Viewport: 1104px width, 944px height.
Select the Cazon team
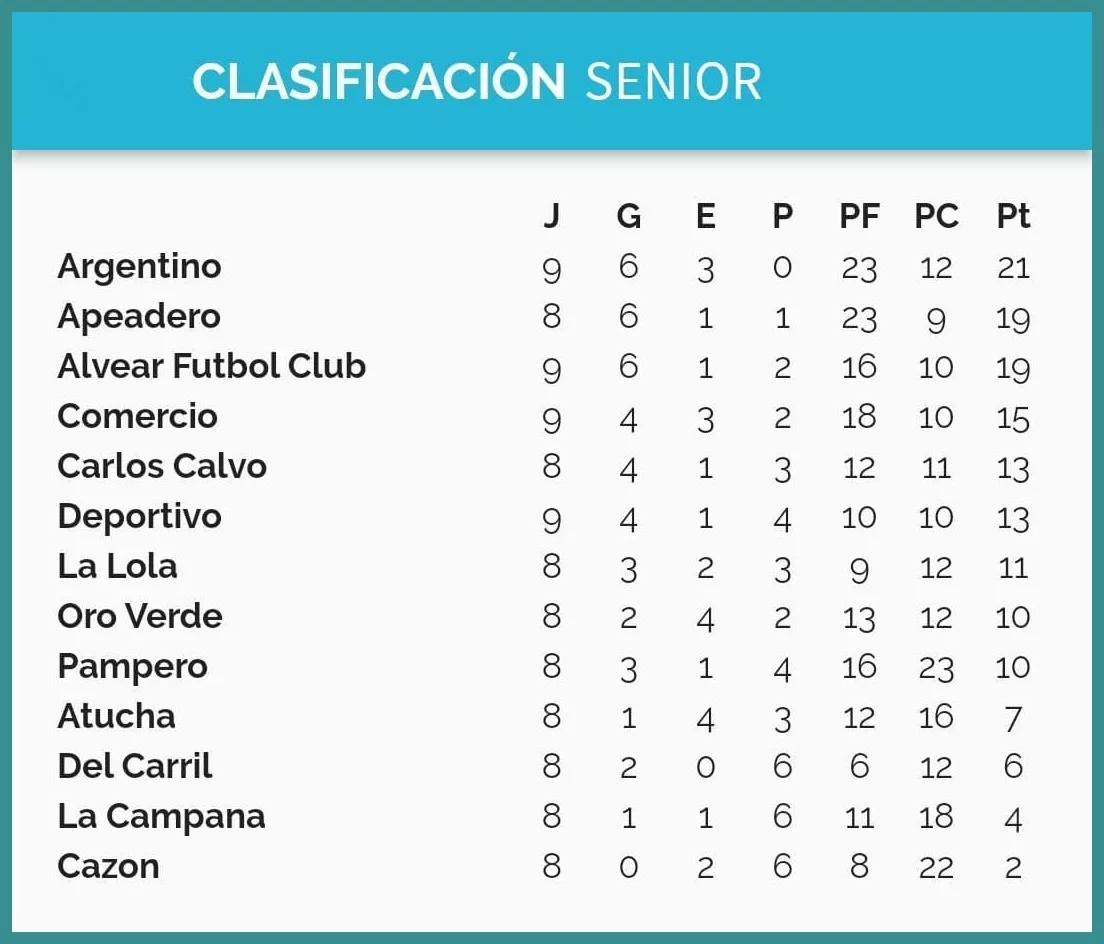pos(108,866)
